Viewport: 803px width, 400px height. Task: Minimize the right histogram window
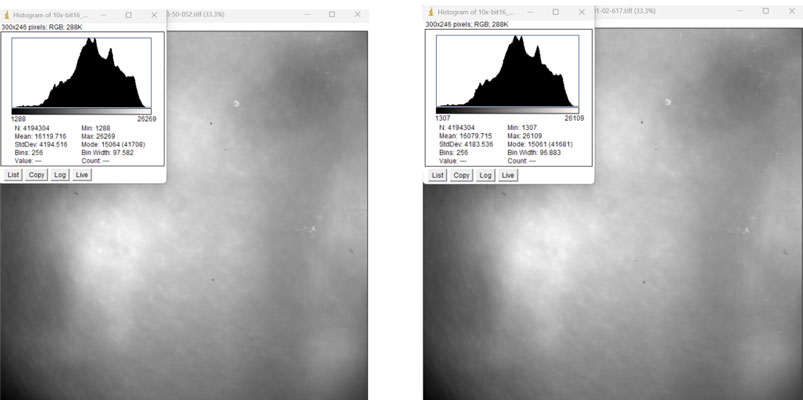tap(531, 12)
